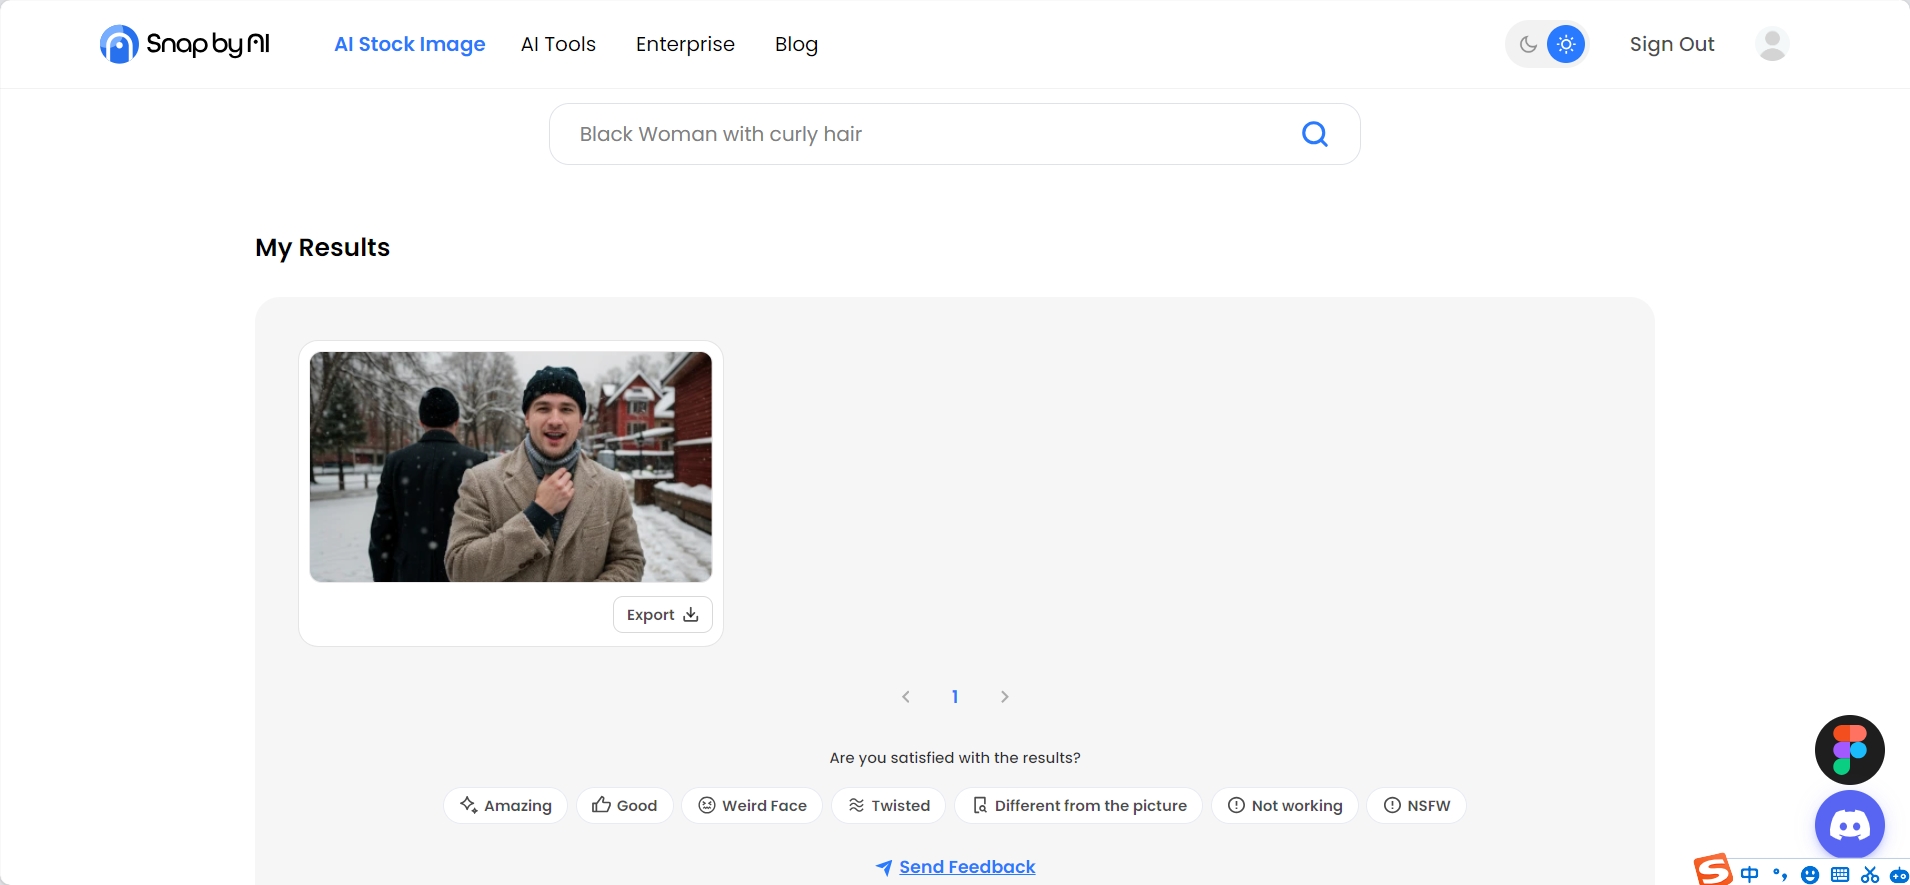Select page 1 in pagination
This screenshot has width=1910, height=885.
pos(955,697)
